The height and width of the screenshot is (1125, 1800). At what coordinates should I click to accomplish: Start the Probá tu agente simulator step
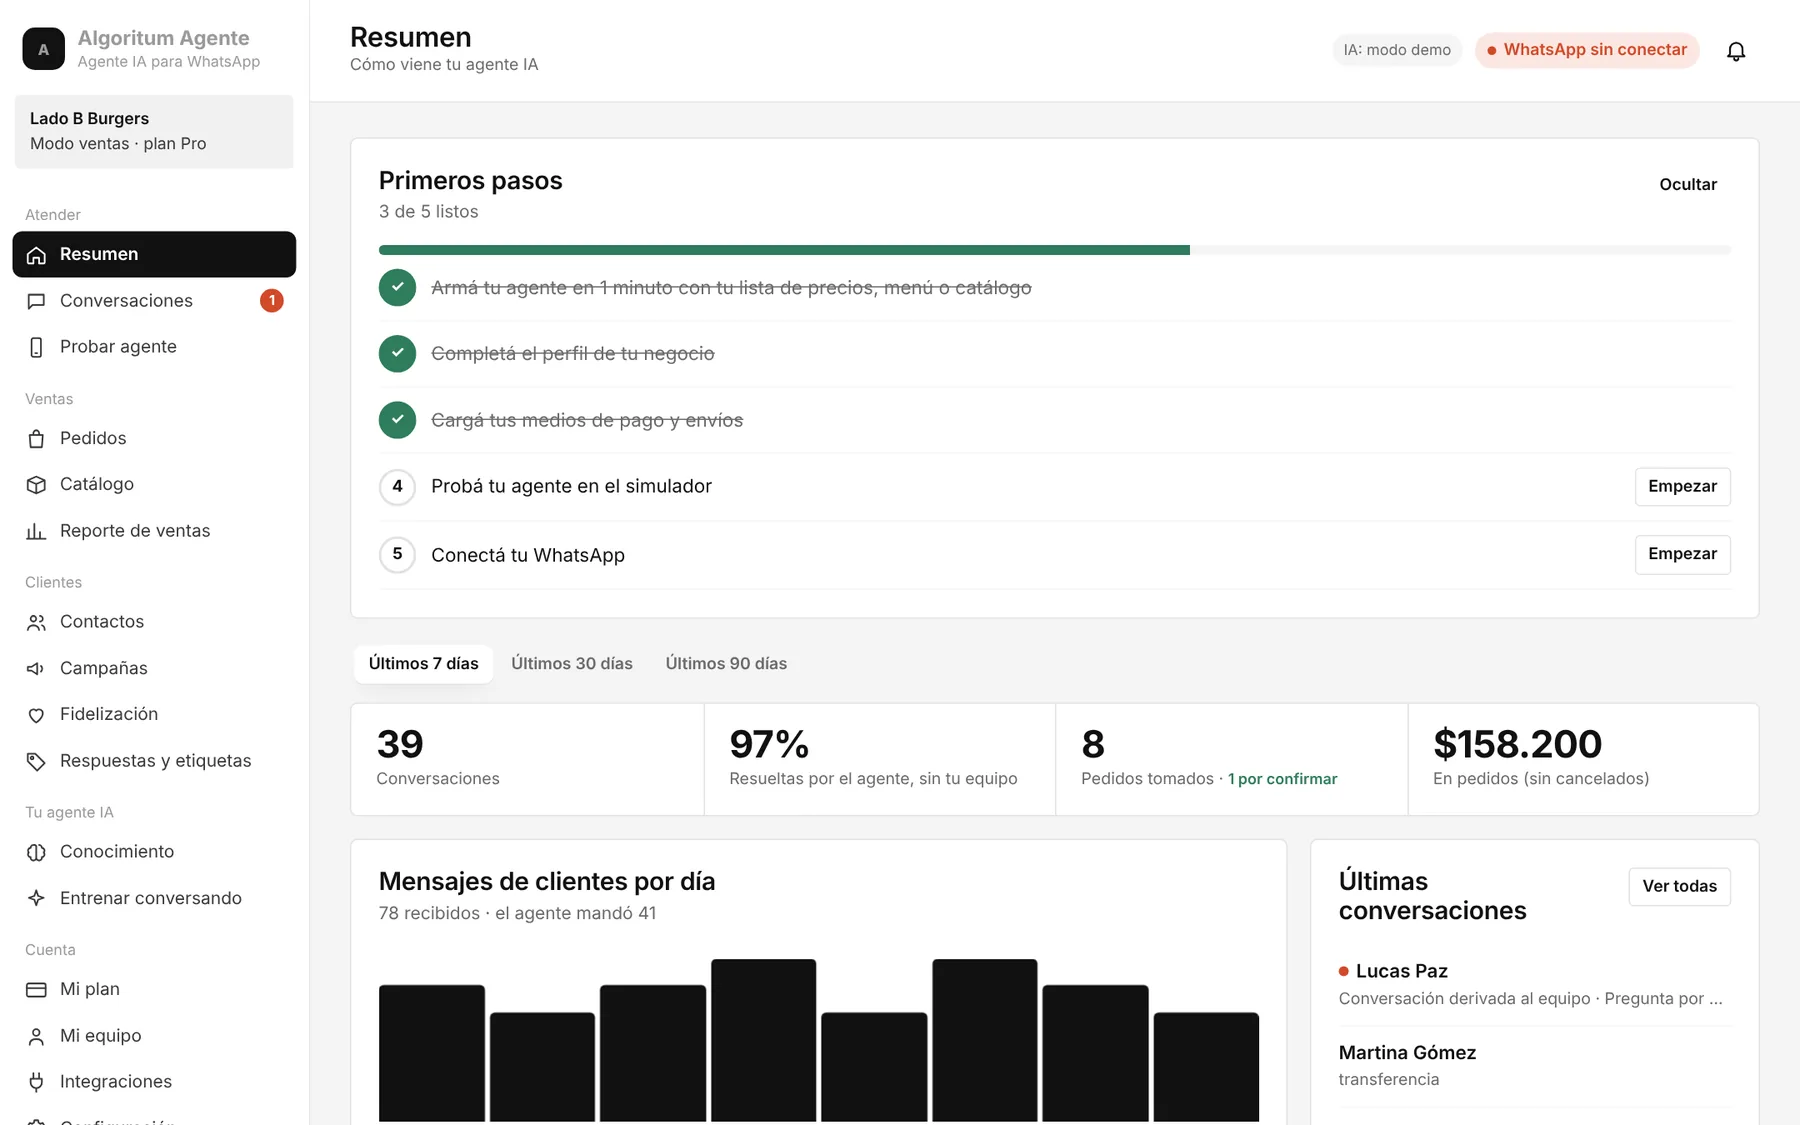click(1682, 487)
